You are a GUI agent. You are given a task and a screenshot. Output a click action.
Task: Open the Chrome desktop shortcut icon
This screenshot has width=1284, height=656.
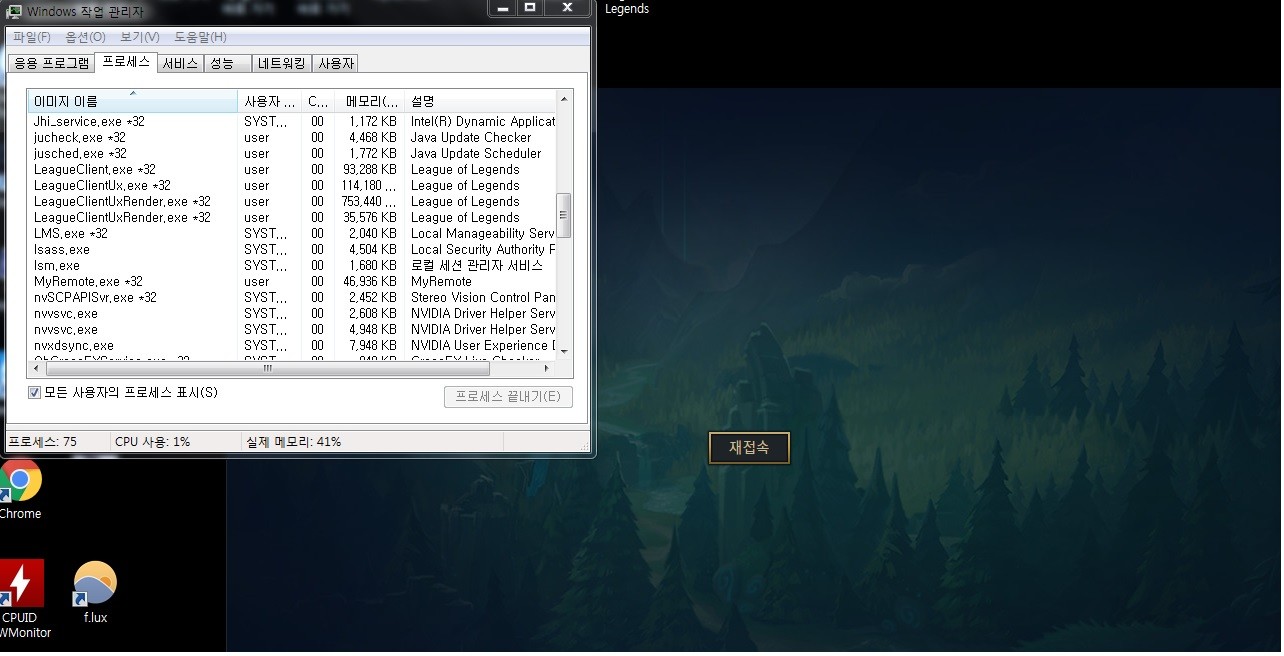(x=20, y=481)
